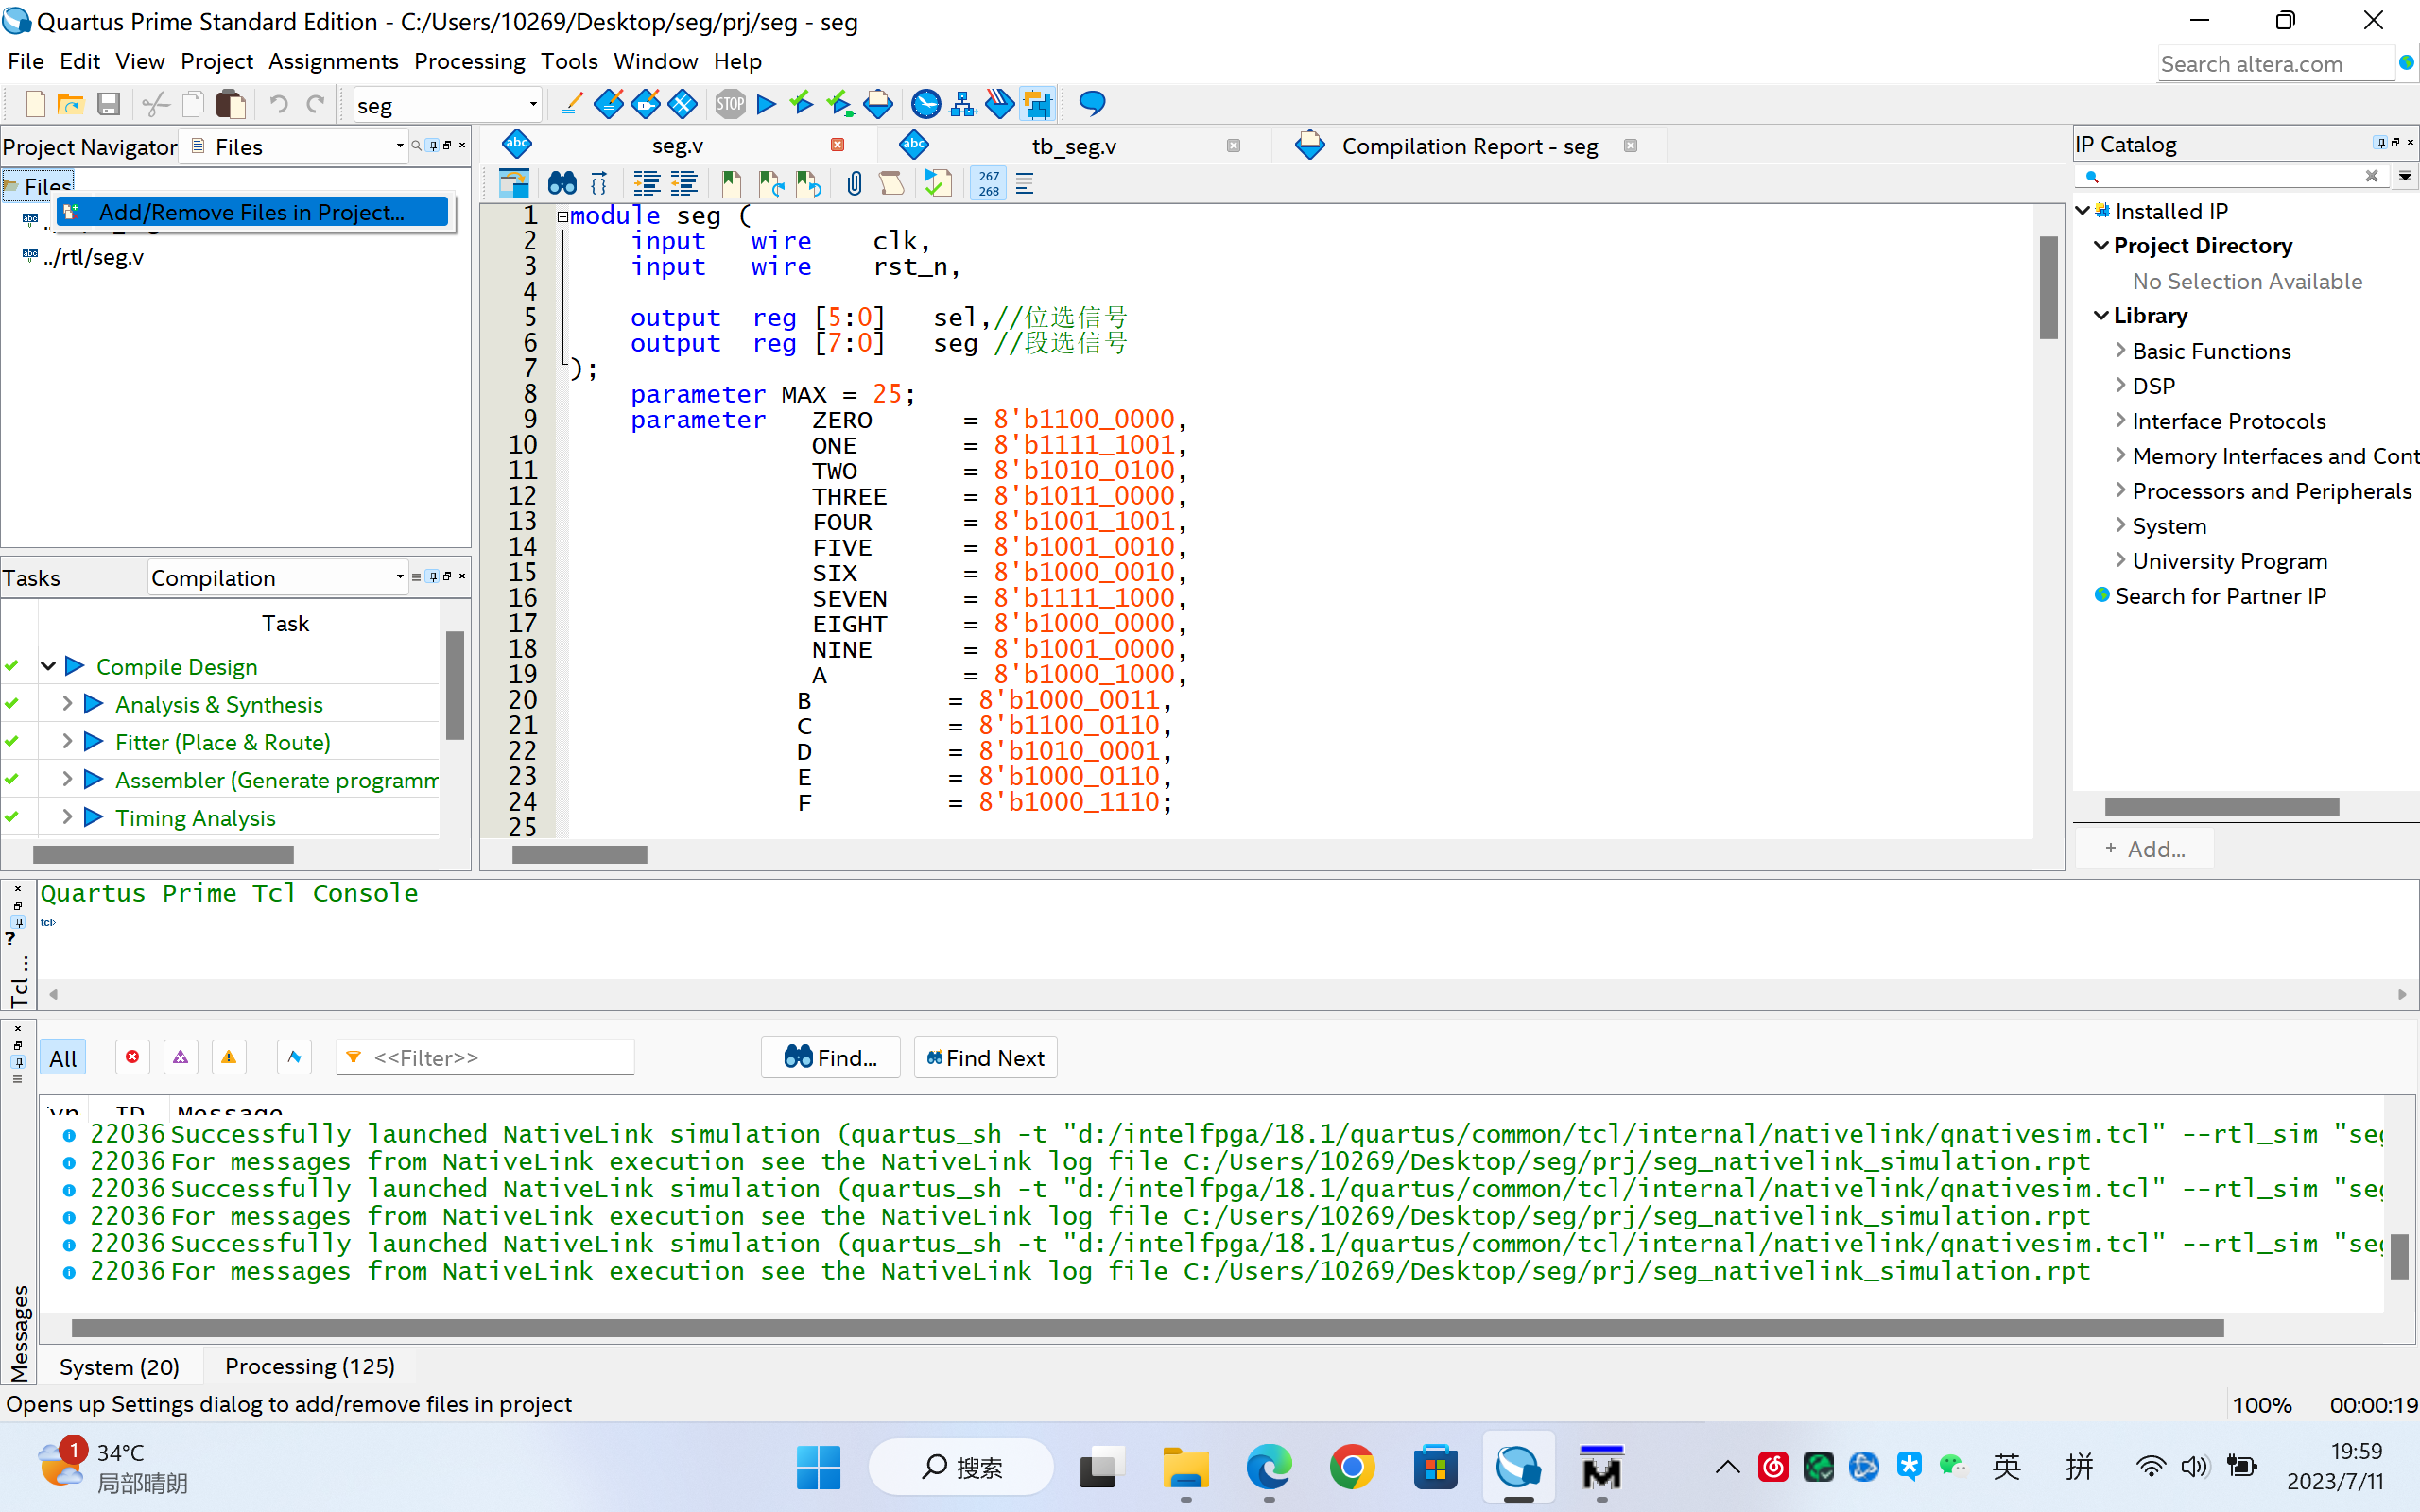The width and height of the screenshot is (2420, 1512).
Task: Select Add/Remove Files in Project menu item
Action: pyautogui.click(x=251, y=212)
